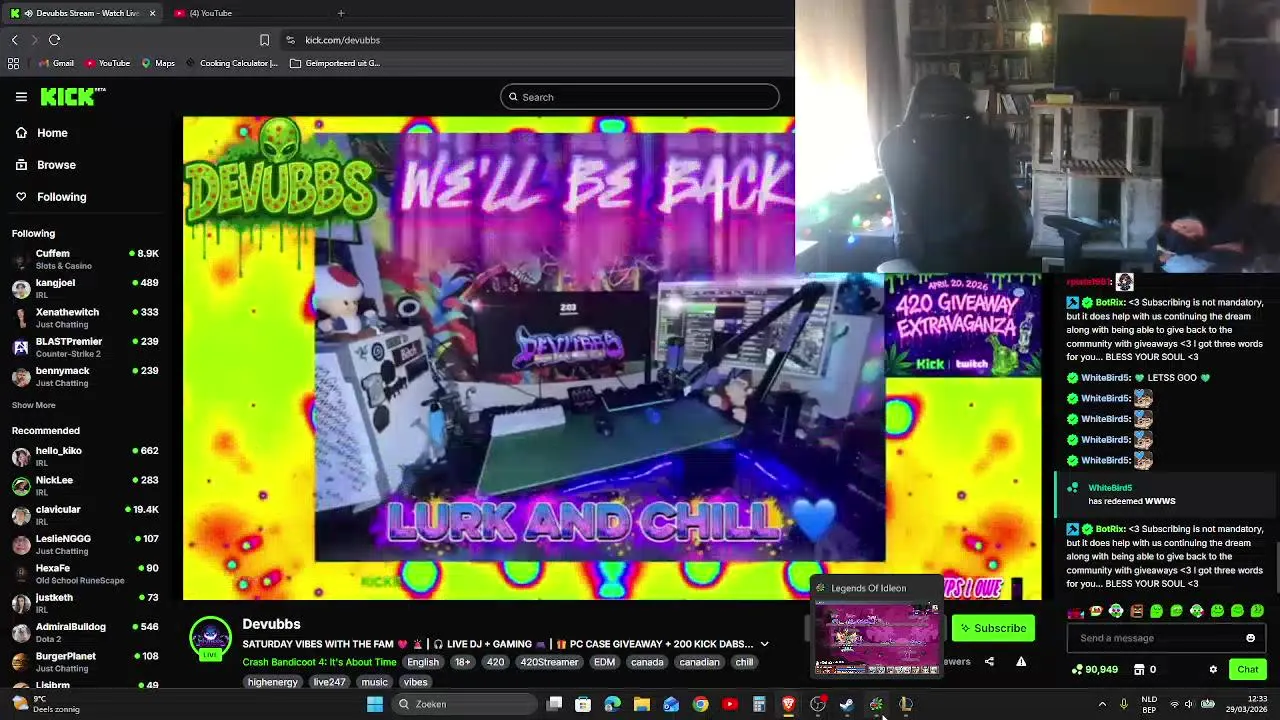Open the Maps bookmark
This screenshot has height=720, width=1280.
click(158, 63)
